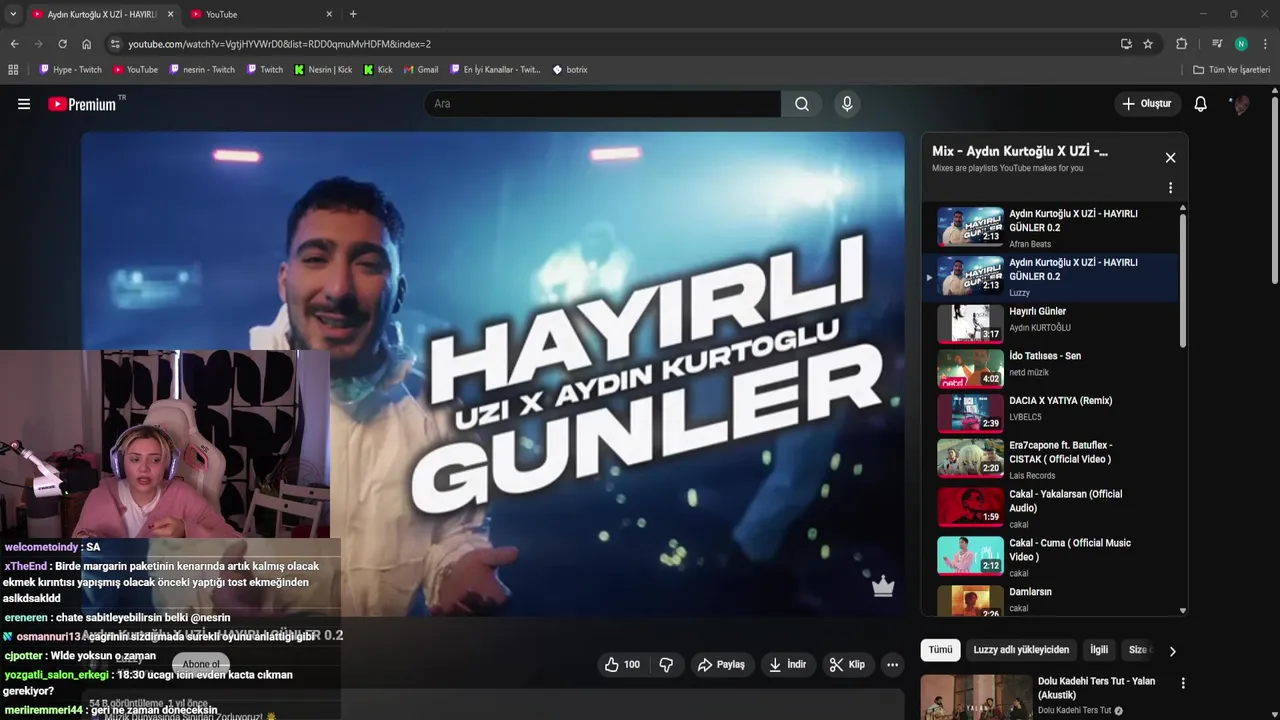The height and width of the screenshot is (720, 1280).
Task: Click the page vertical scrollbar
Action: click(x=1275, y=190)
